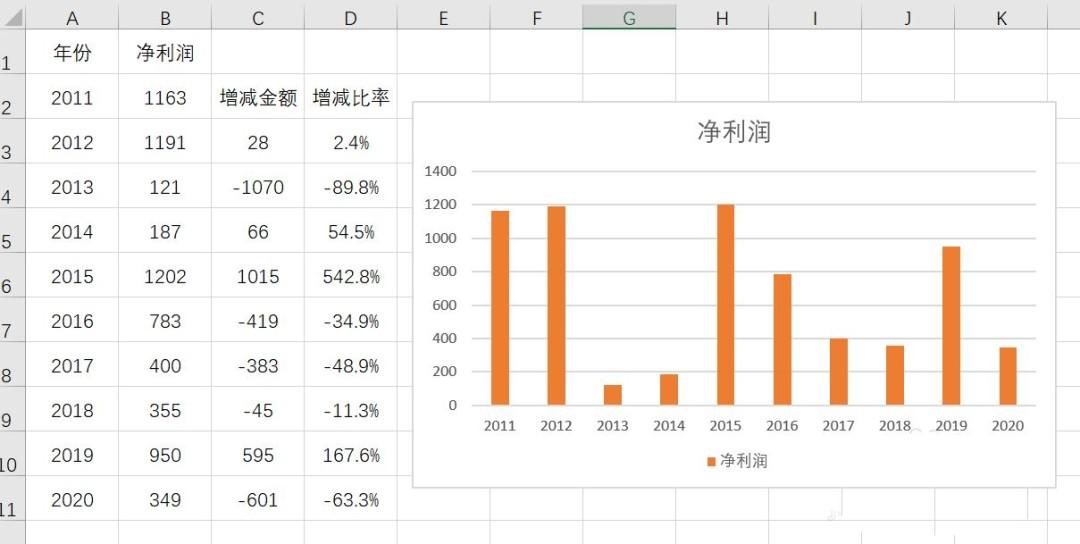Select the 2015 bar in the chart
The width and height of the screenshot is (1080, 544).
pyautogui.click(x=725, y=304)
